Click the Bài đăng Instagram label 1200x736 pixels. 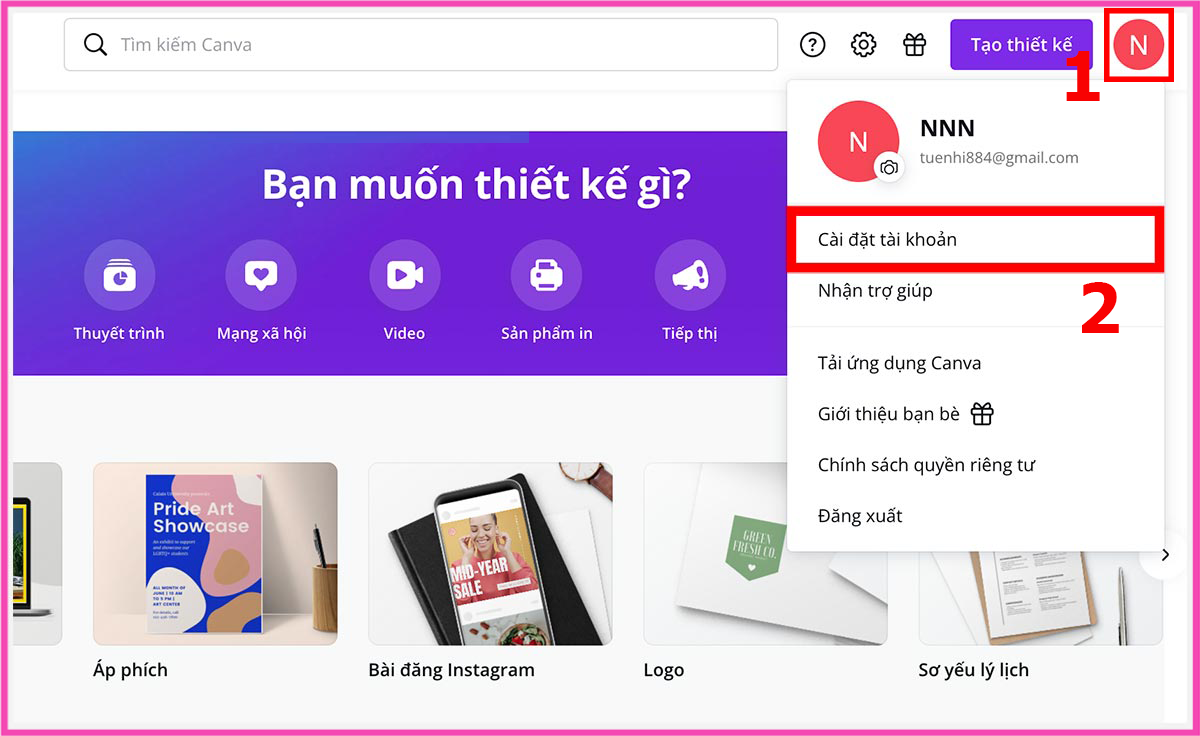click(x=451, y=670)
